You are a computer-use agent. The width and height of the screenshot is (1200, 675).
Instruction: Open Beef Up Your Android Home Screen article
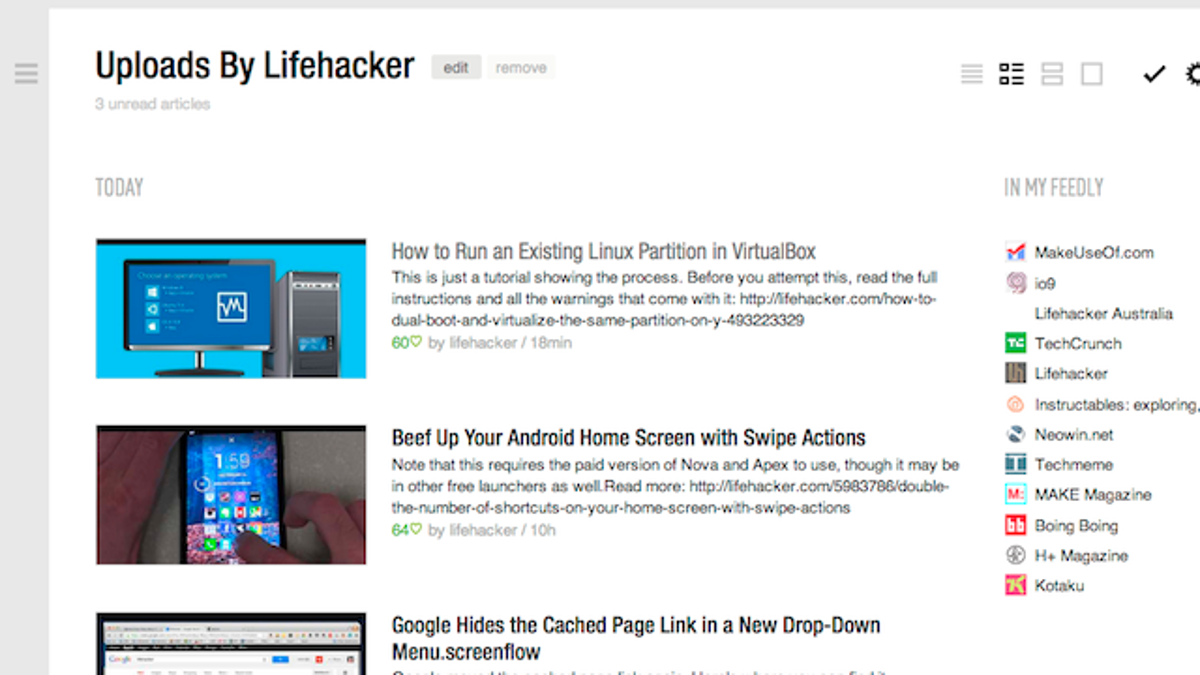click(628, 438)
